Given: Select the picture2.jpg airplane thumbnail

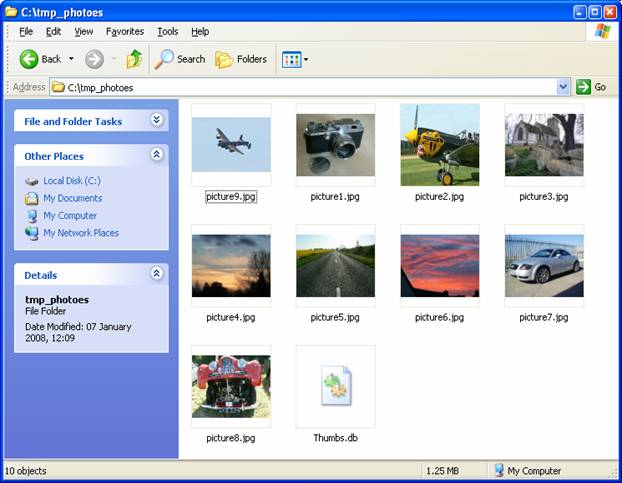Looking at the screenshot, I should tap(439, 145).
